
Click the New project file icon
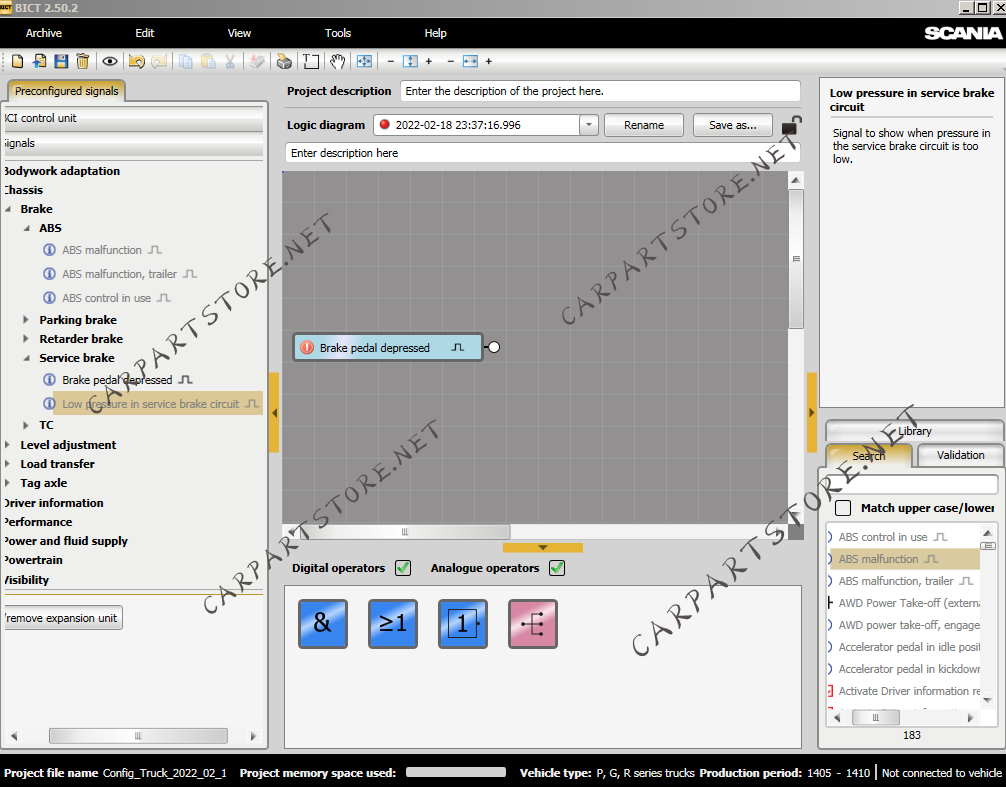coord(17,62)
